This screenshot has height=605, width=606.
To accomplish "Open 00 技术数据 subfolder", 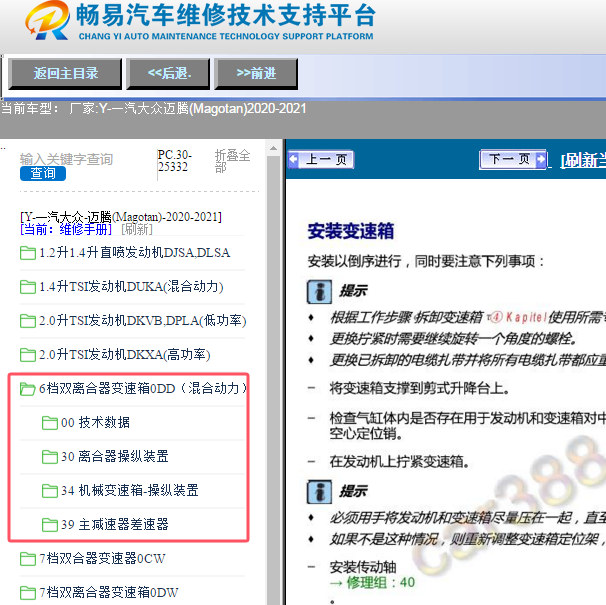I will [95, 423].
